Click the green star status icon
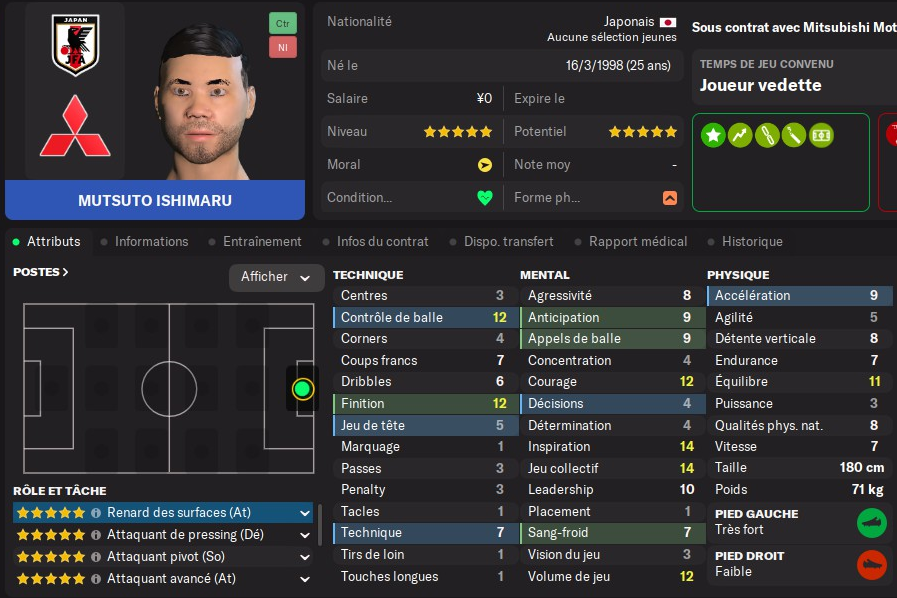The width and height of the screenshot is (897, 598). click(x=713, y=135)
